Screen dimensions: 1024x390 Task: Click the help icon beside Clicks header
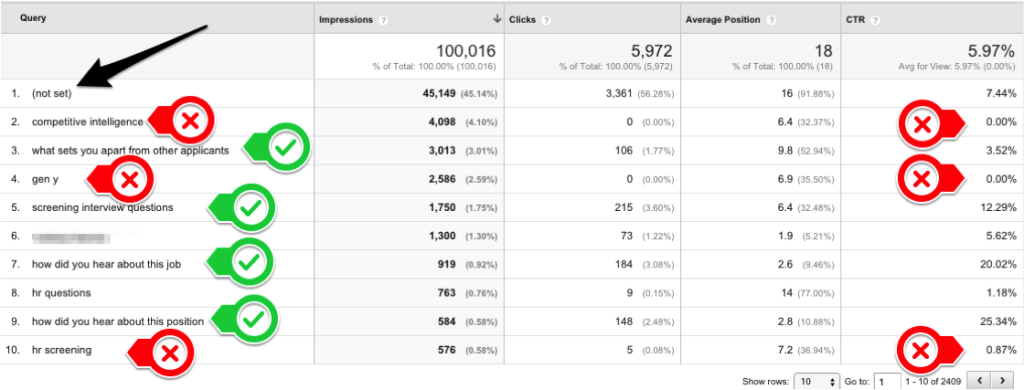click(x=546, y=20)
